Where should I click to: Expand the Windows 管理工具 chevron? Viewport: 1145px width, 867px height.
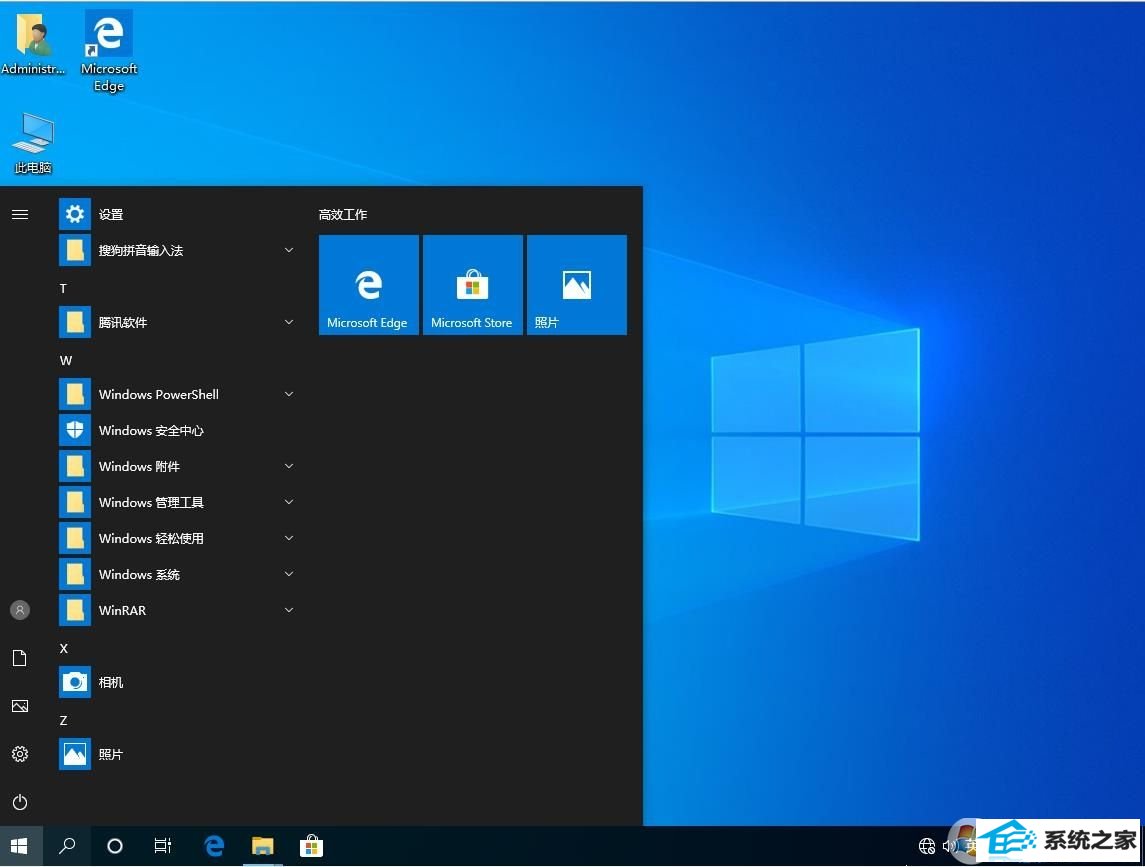click(289, 503)
